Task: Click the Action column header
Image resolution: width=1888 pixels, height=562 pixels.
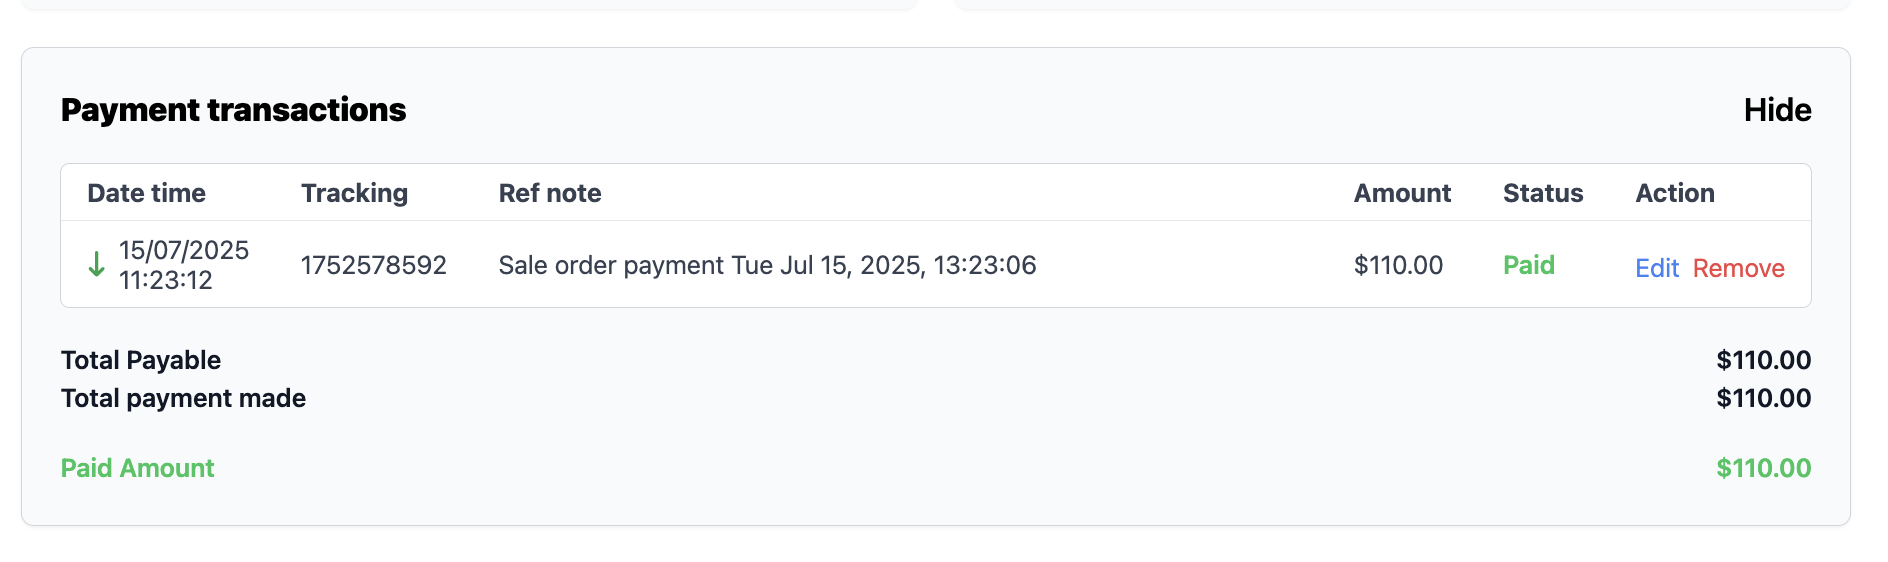Action: 1675,193
